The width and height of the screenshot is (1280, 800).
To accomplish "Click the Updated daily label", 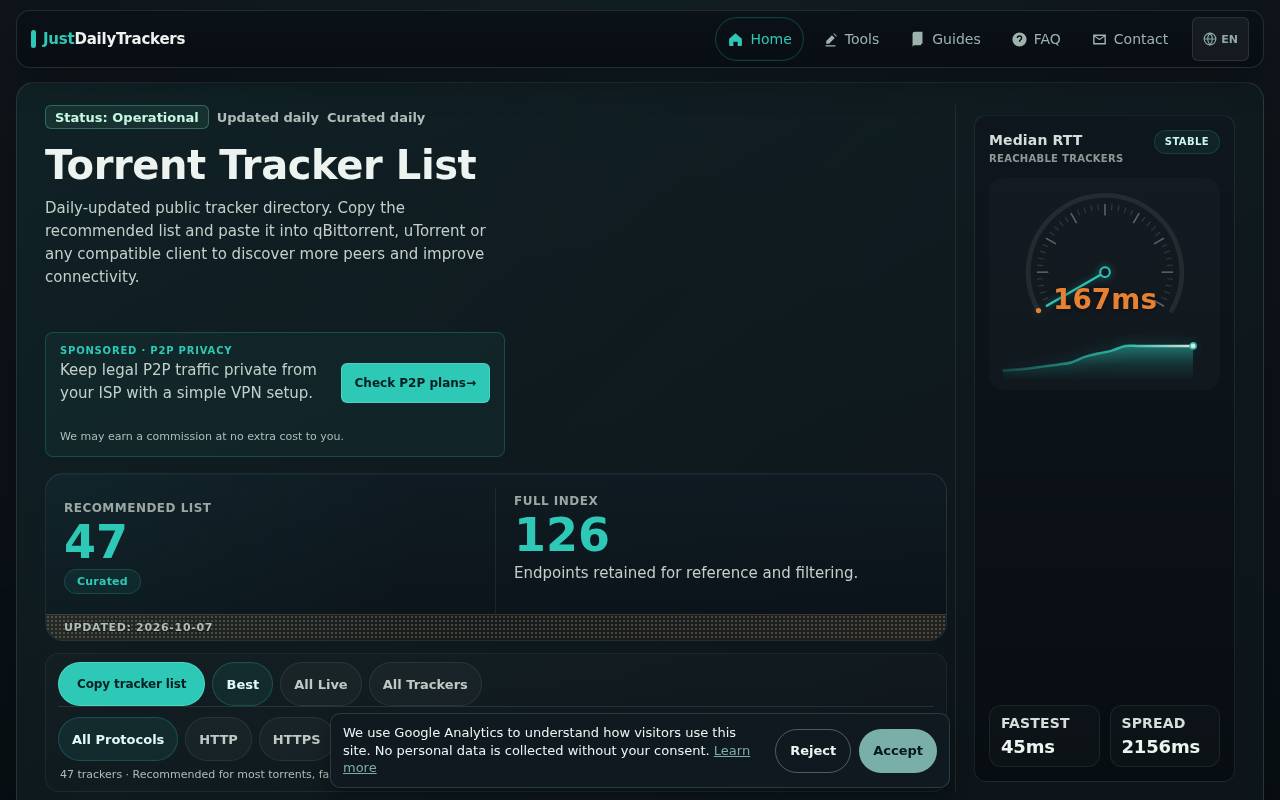I will pos(267,117).
